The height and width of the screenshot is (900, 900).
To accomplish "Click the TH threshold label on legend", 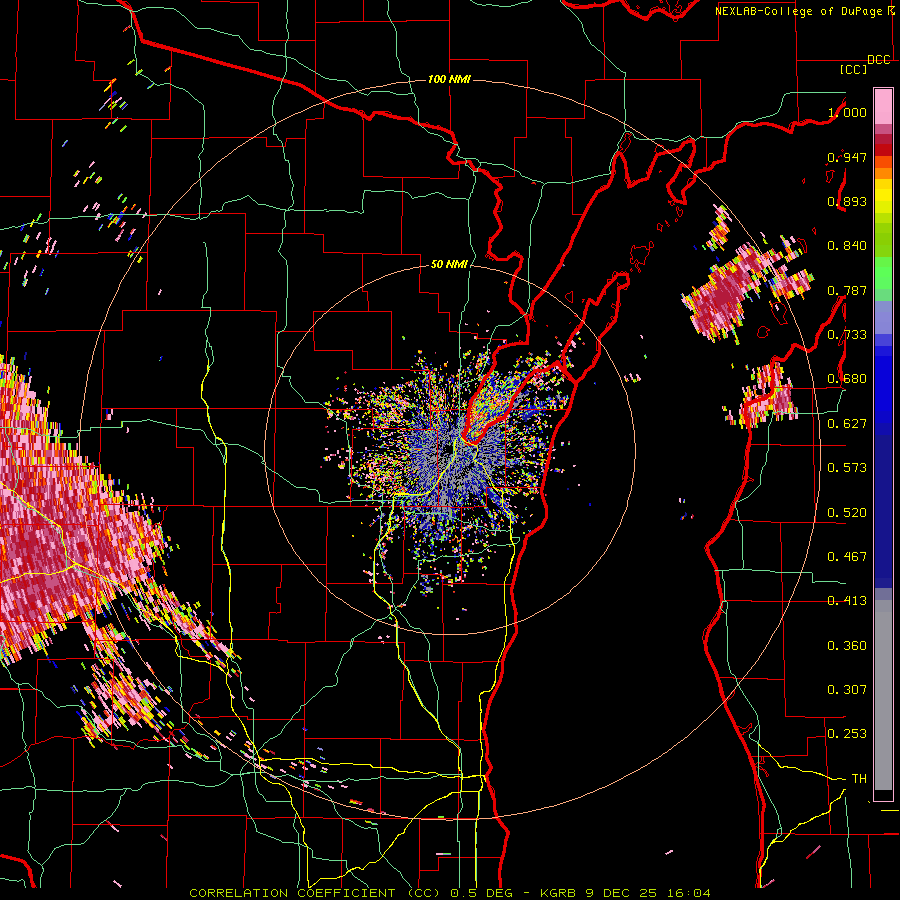I will click(x=859, y=778).
